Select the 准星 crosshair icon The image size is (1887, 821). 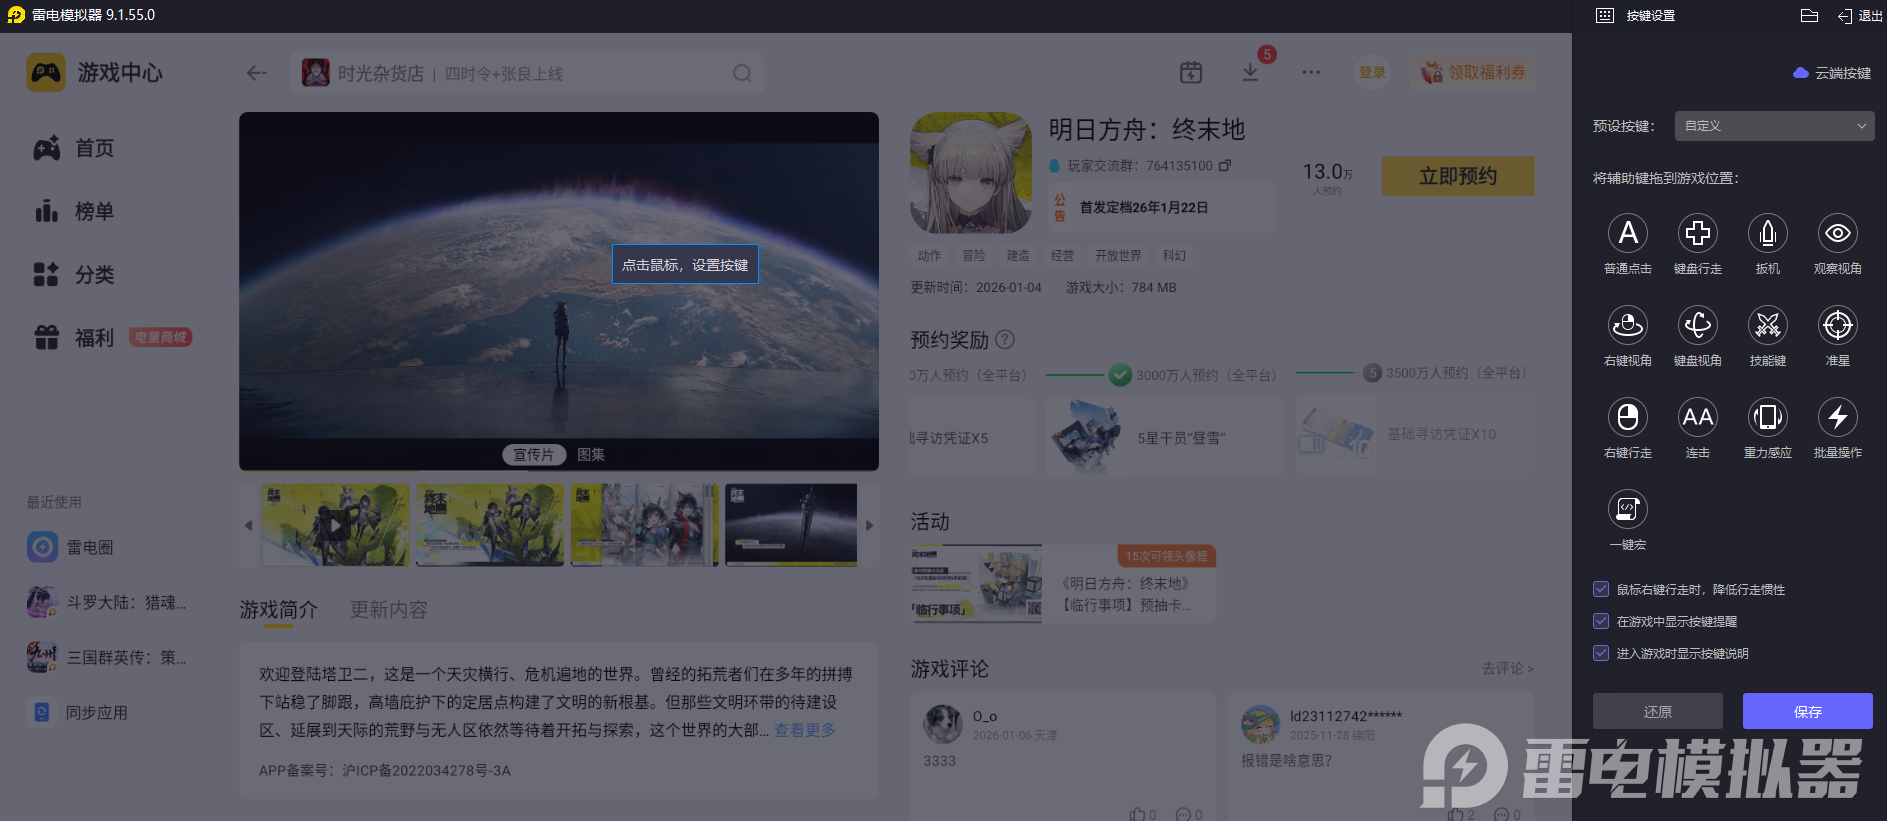1837,326
